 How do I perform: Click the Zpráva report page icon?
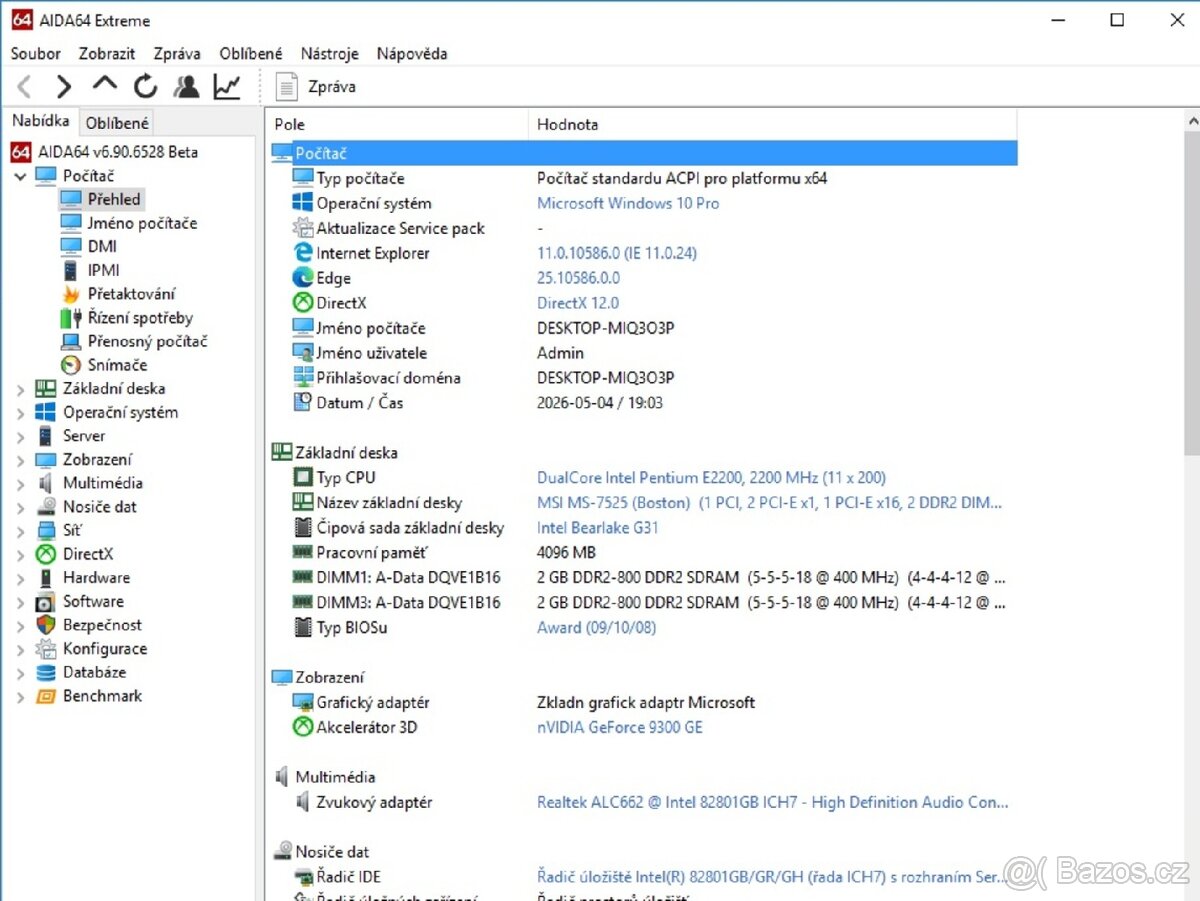[285, 86]
